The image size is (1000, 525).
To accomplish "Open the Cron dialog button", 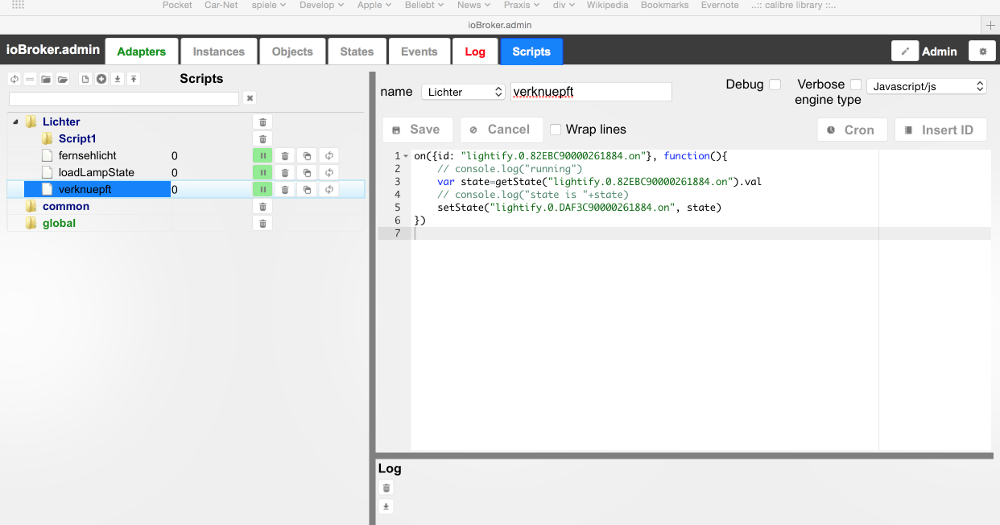I will pos(851,129).
